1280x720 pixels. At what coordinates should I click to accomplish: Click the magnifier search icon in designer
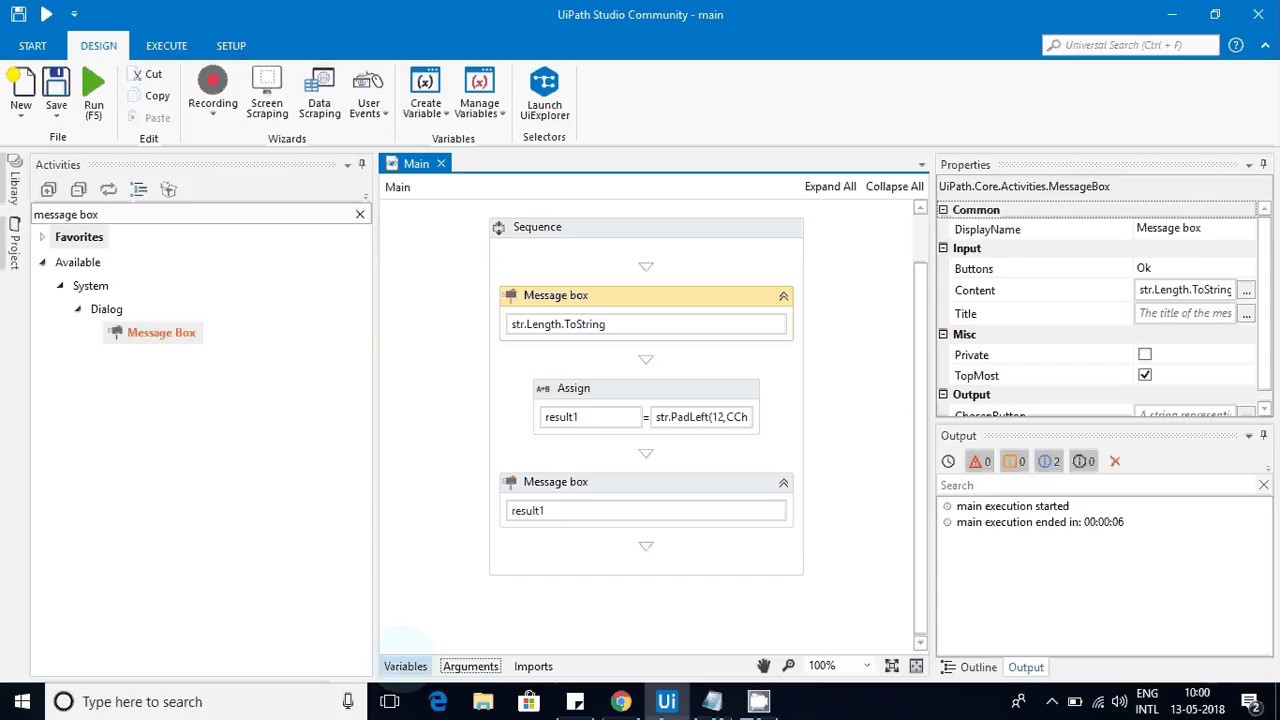coord(788,666)
